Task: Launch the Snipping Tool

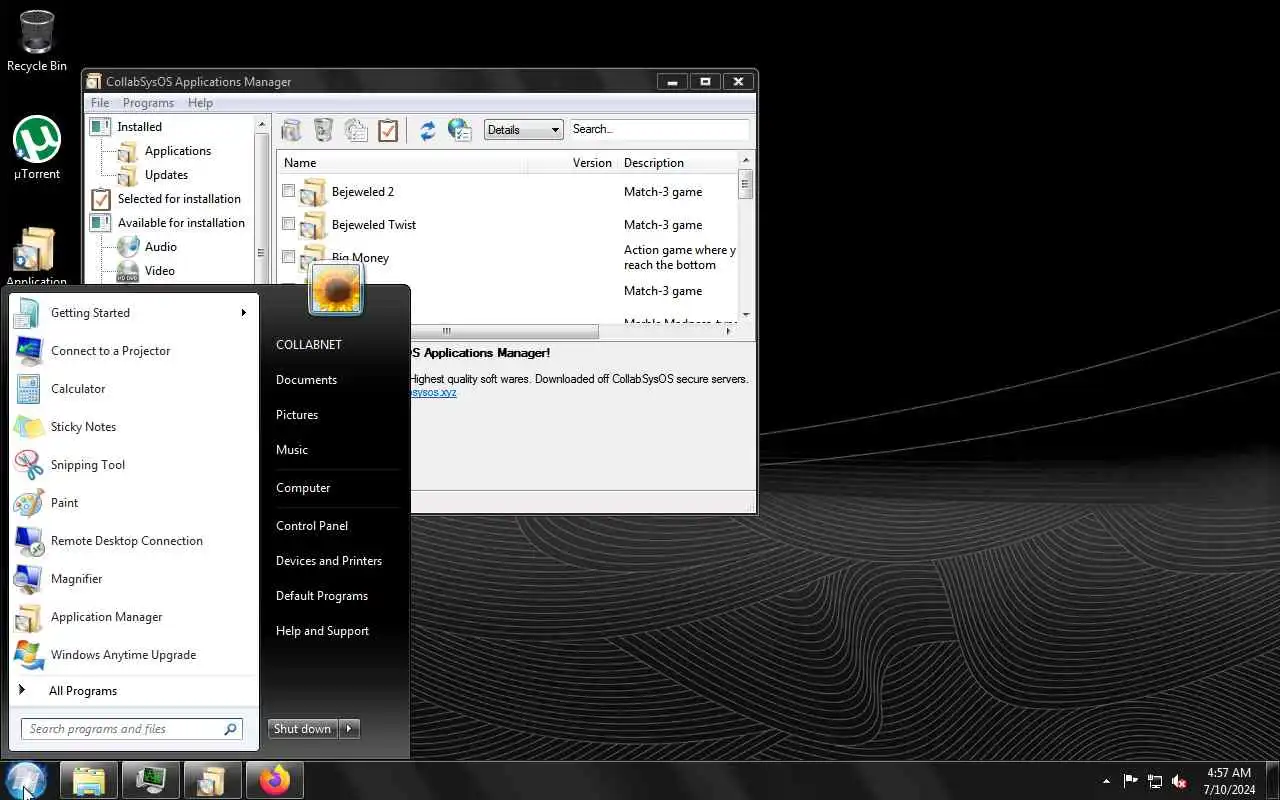Action: [132, 465]
